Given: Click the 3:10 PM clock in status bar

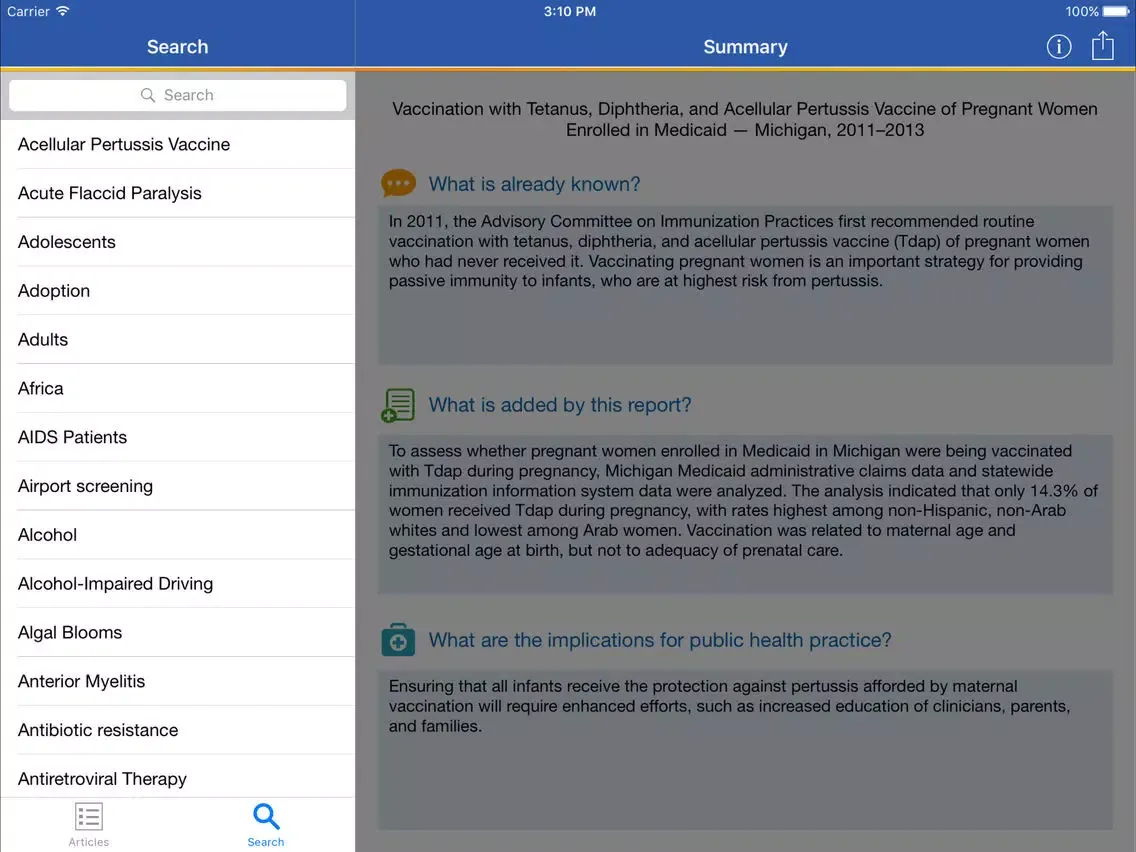Looking at the screenshot, I should 569,12.
